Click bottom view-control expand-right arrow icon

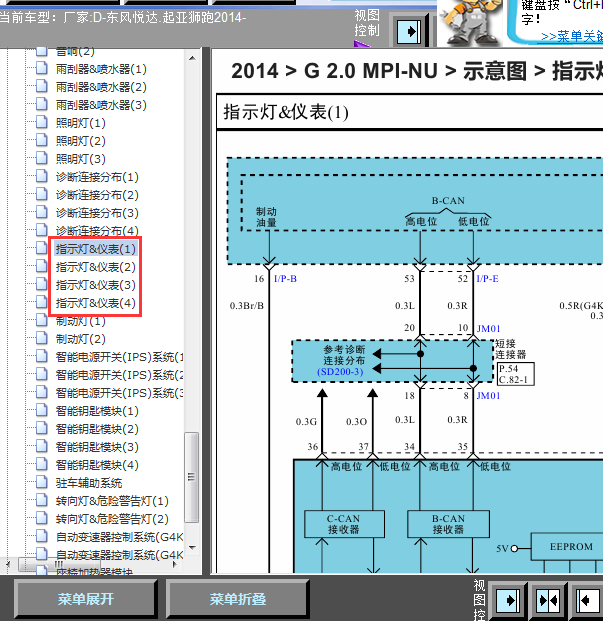(508, 600)
